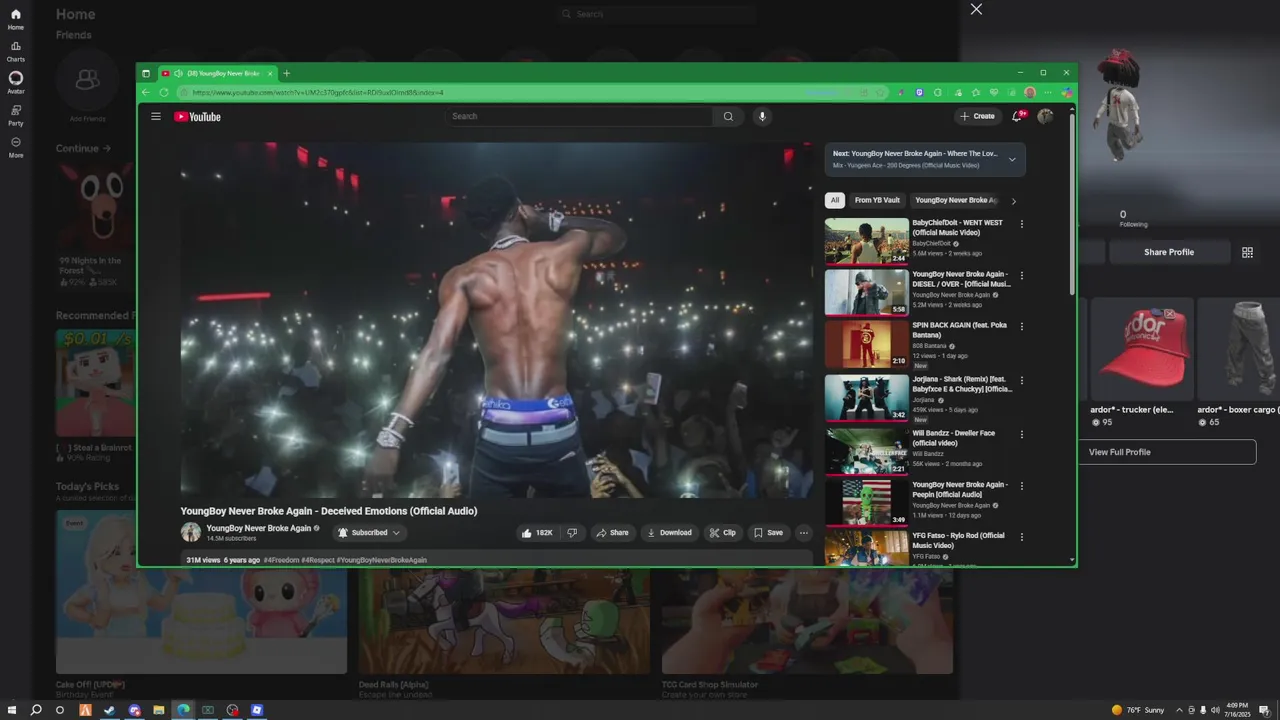Select the YoungBoy Never Broke Again chip
This screenshot has width=1280, height=720.
[955, 200]
